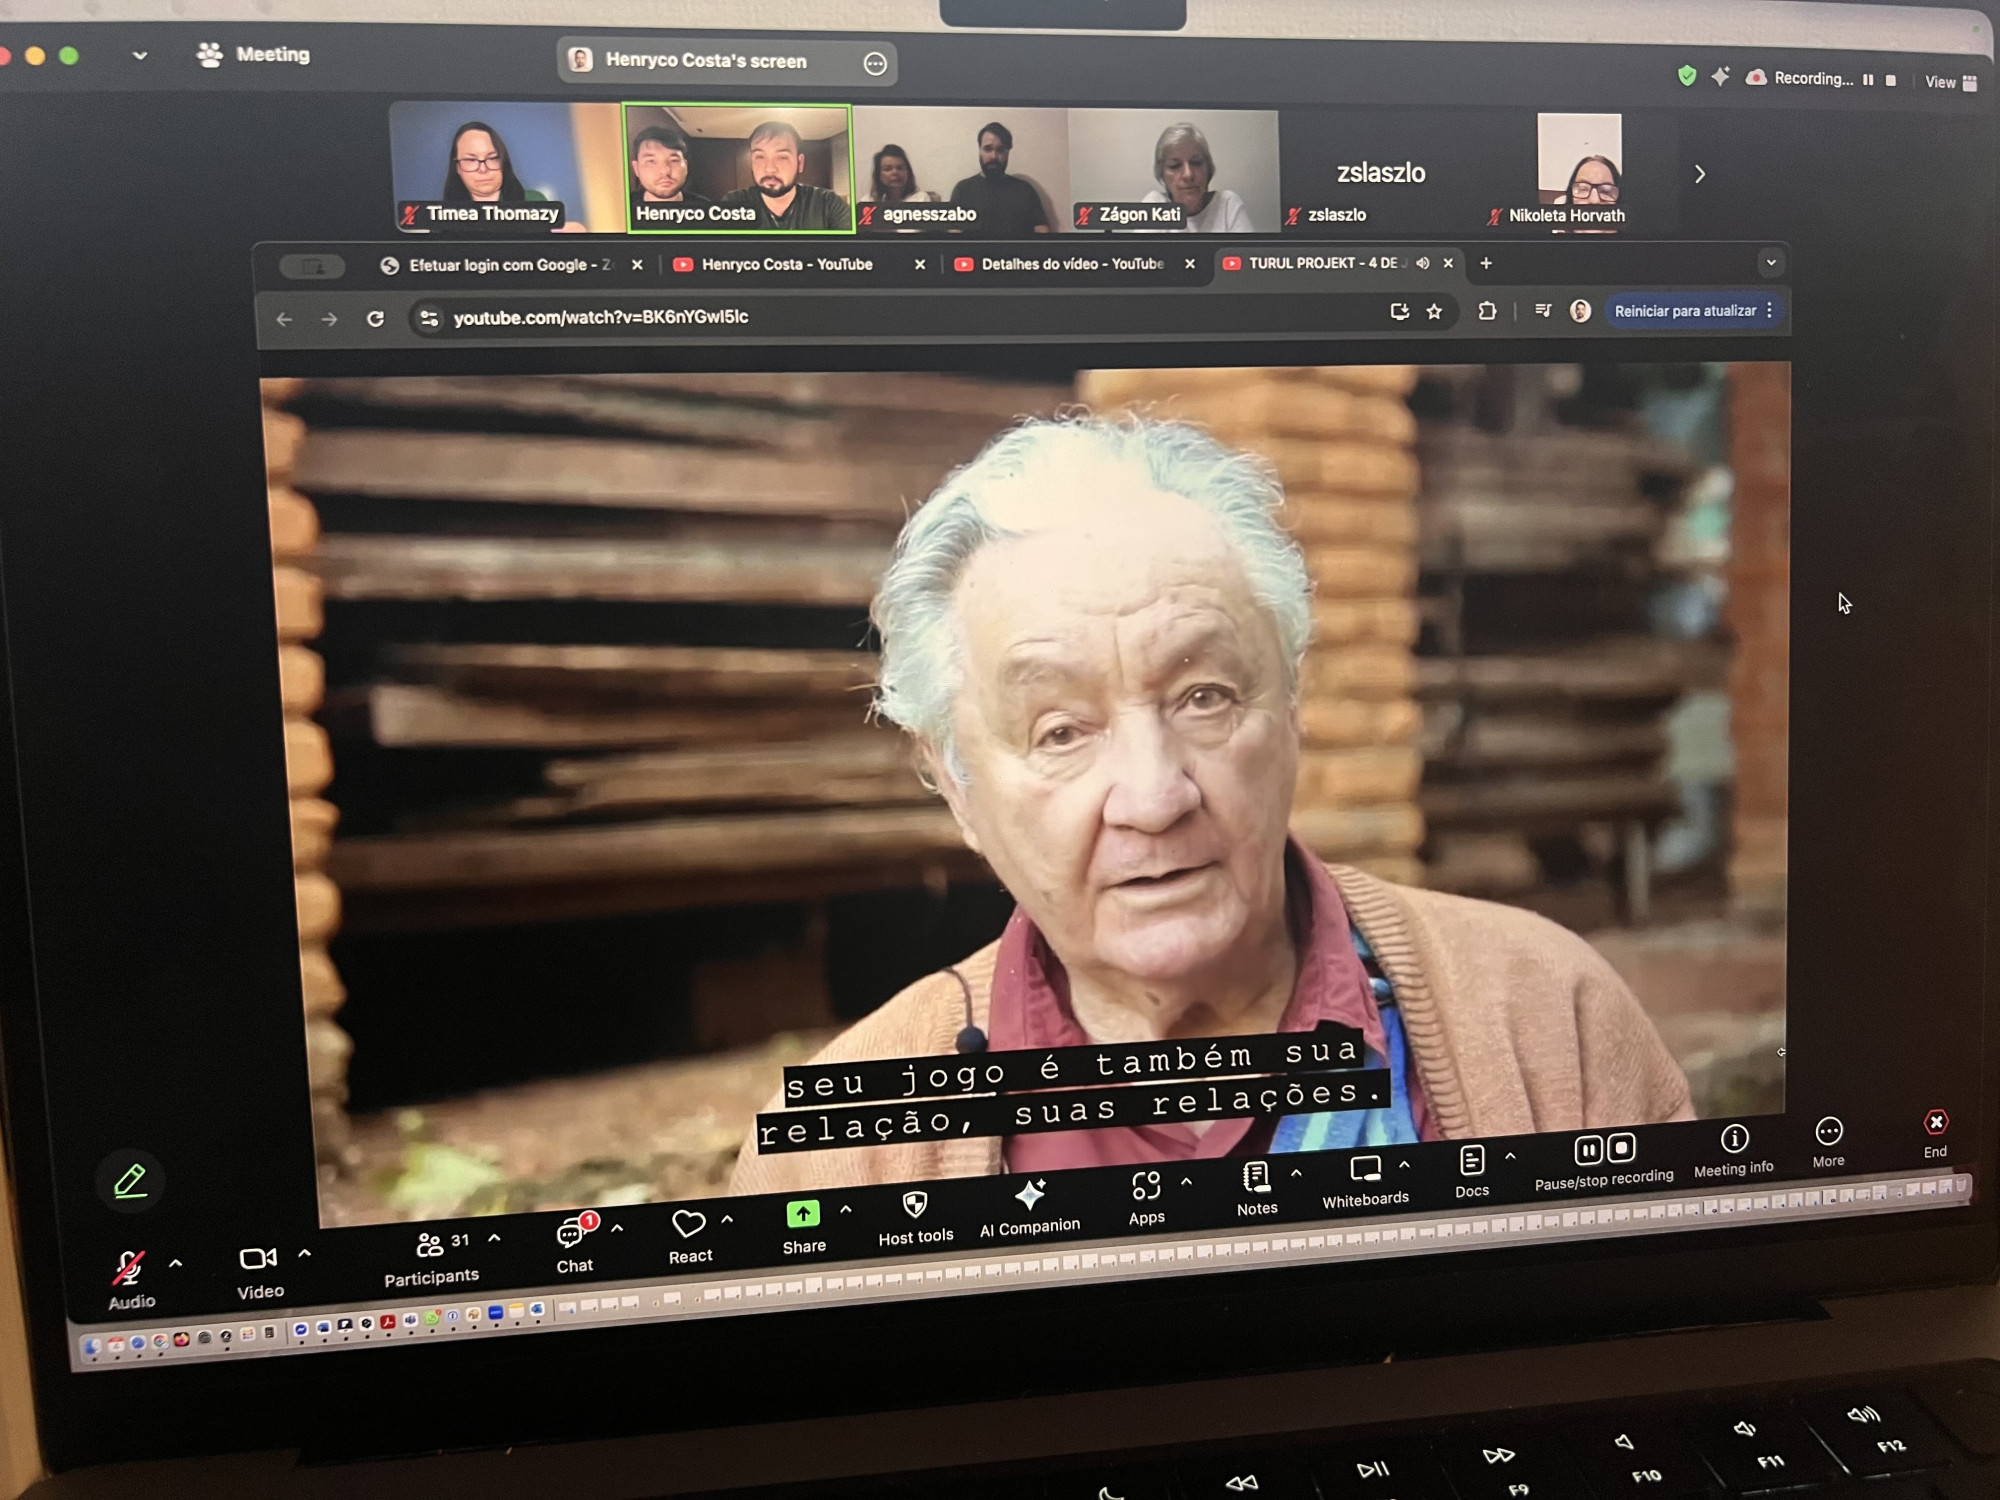
Task: Click the React heart icon
Action: [688, 1223]
